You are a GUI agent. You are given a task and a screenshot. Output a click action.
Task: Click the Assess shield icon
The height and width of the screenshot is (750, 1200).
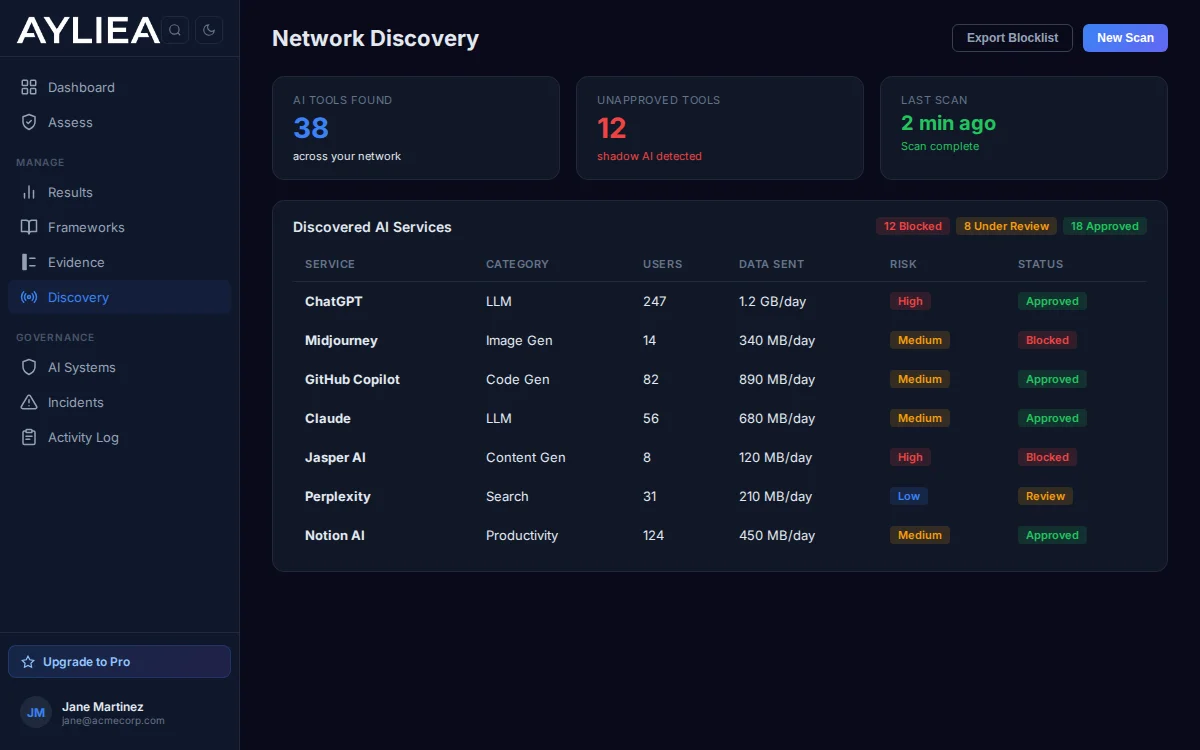(27, 122)
